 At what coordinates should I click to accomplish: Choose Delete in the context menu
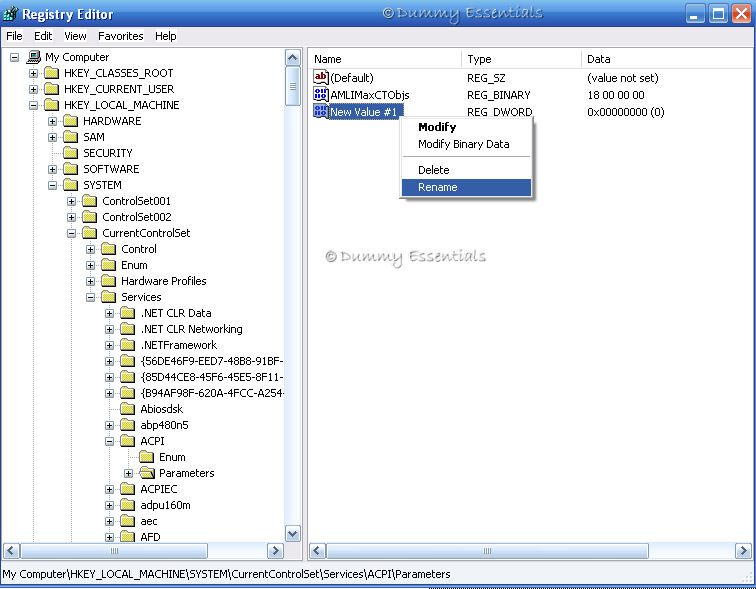point(466,170)
